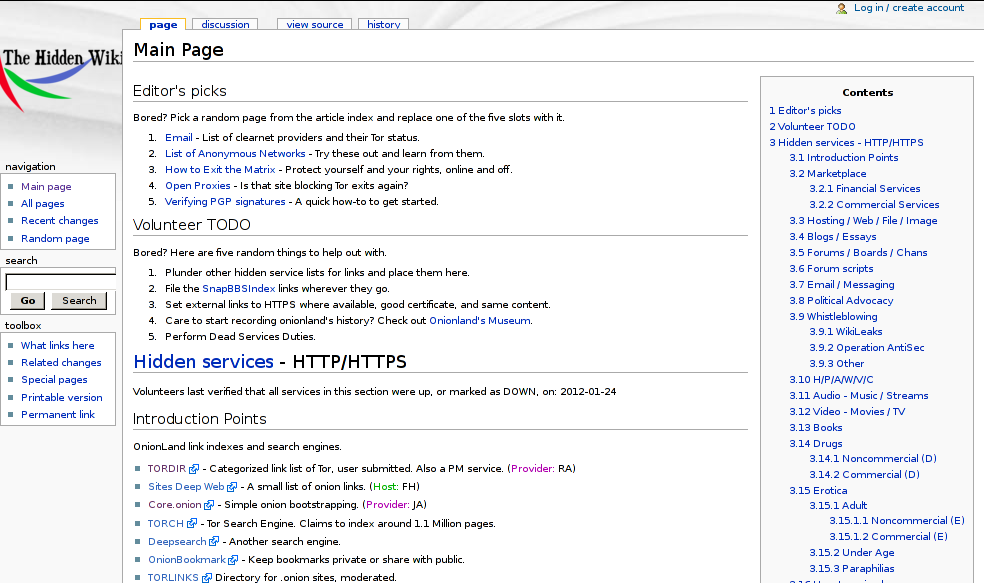Open Recent changes in navigation

59,221
